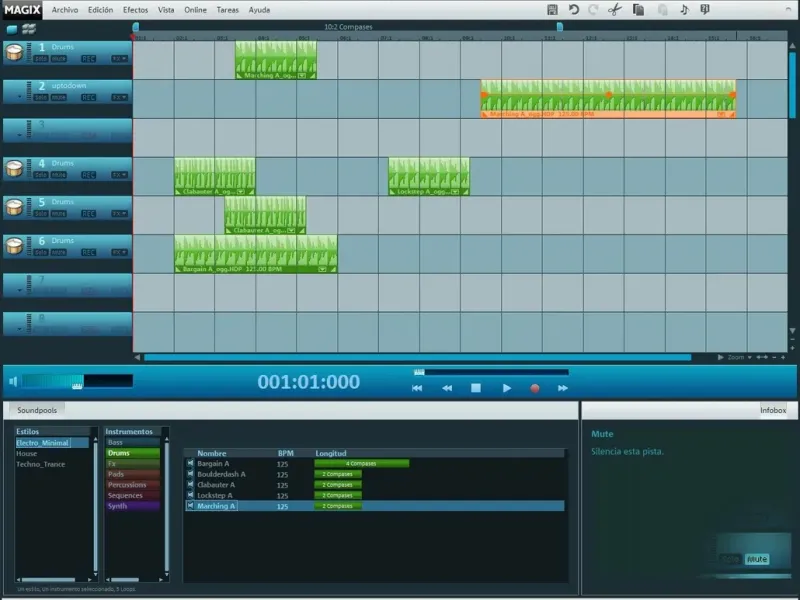Click the drum icon on track 4
Viewport: 800px width, 600px height.
pyautogui.click(x=14, y=168)
